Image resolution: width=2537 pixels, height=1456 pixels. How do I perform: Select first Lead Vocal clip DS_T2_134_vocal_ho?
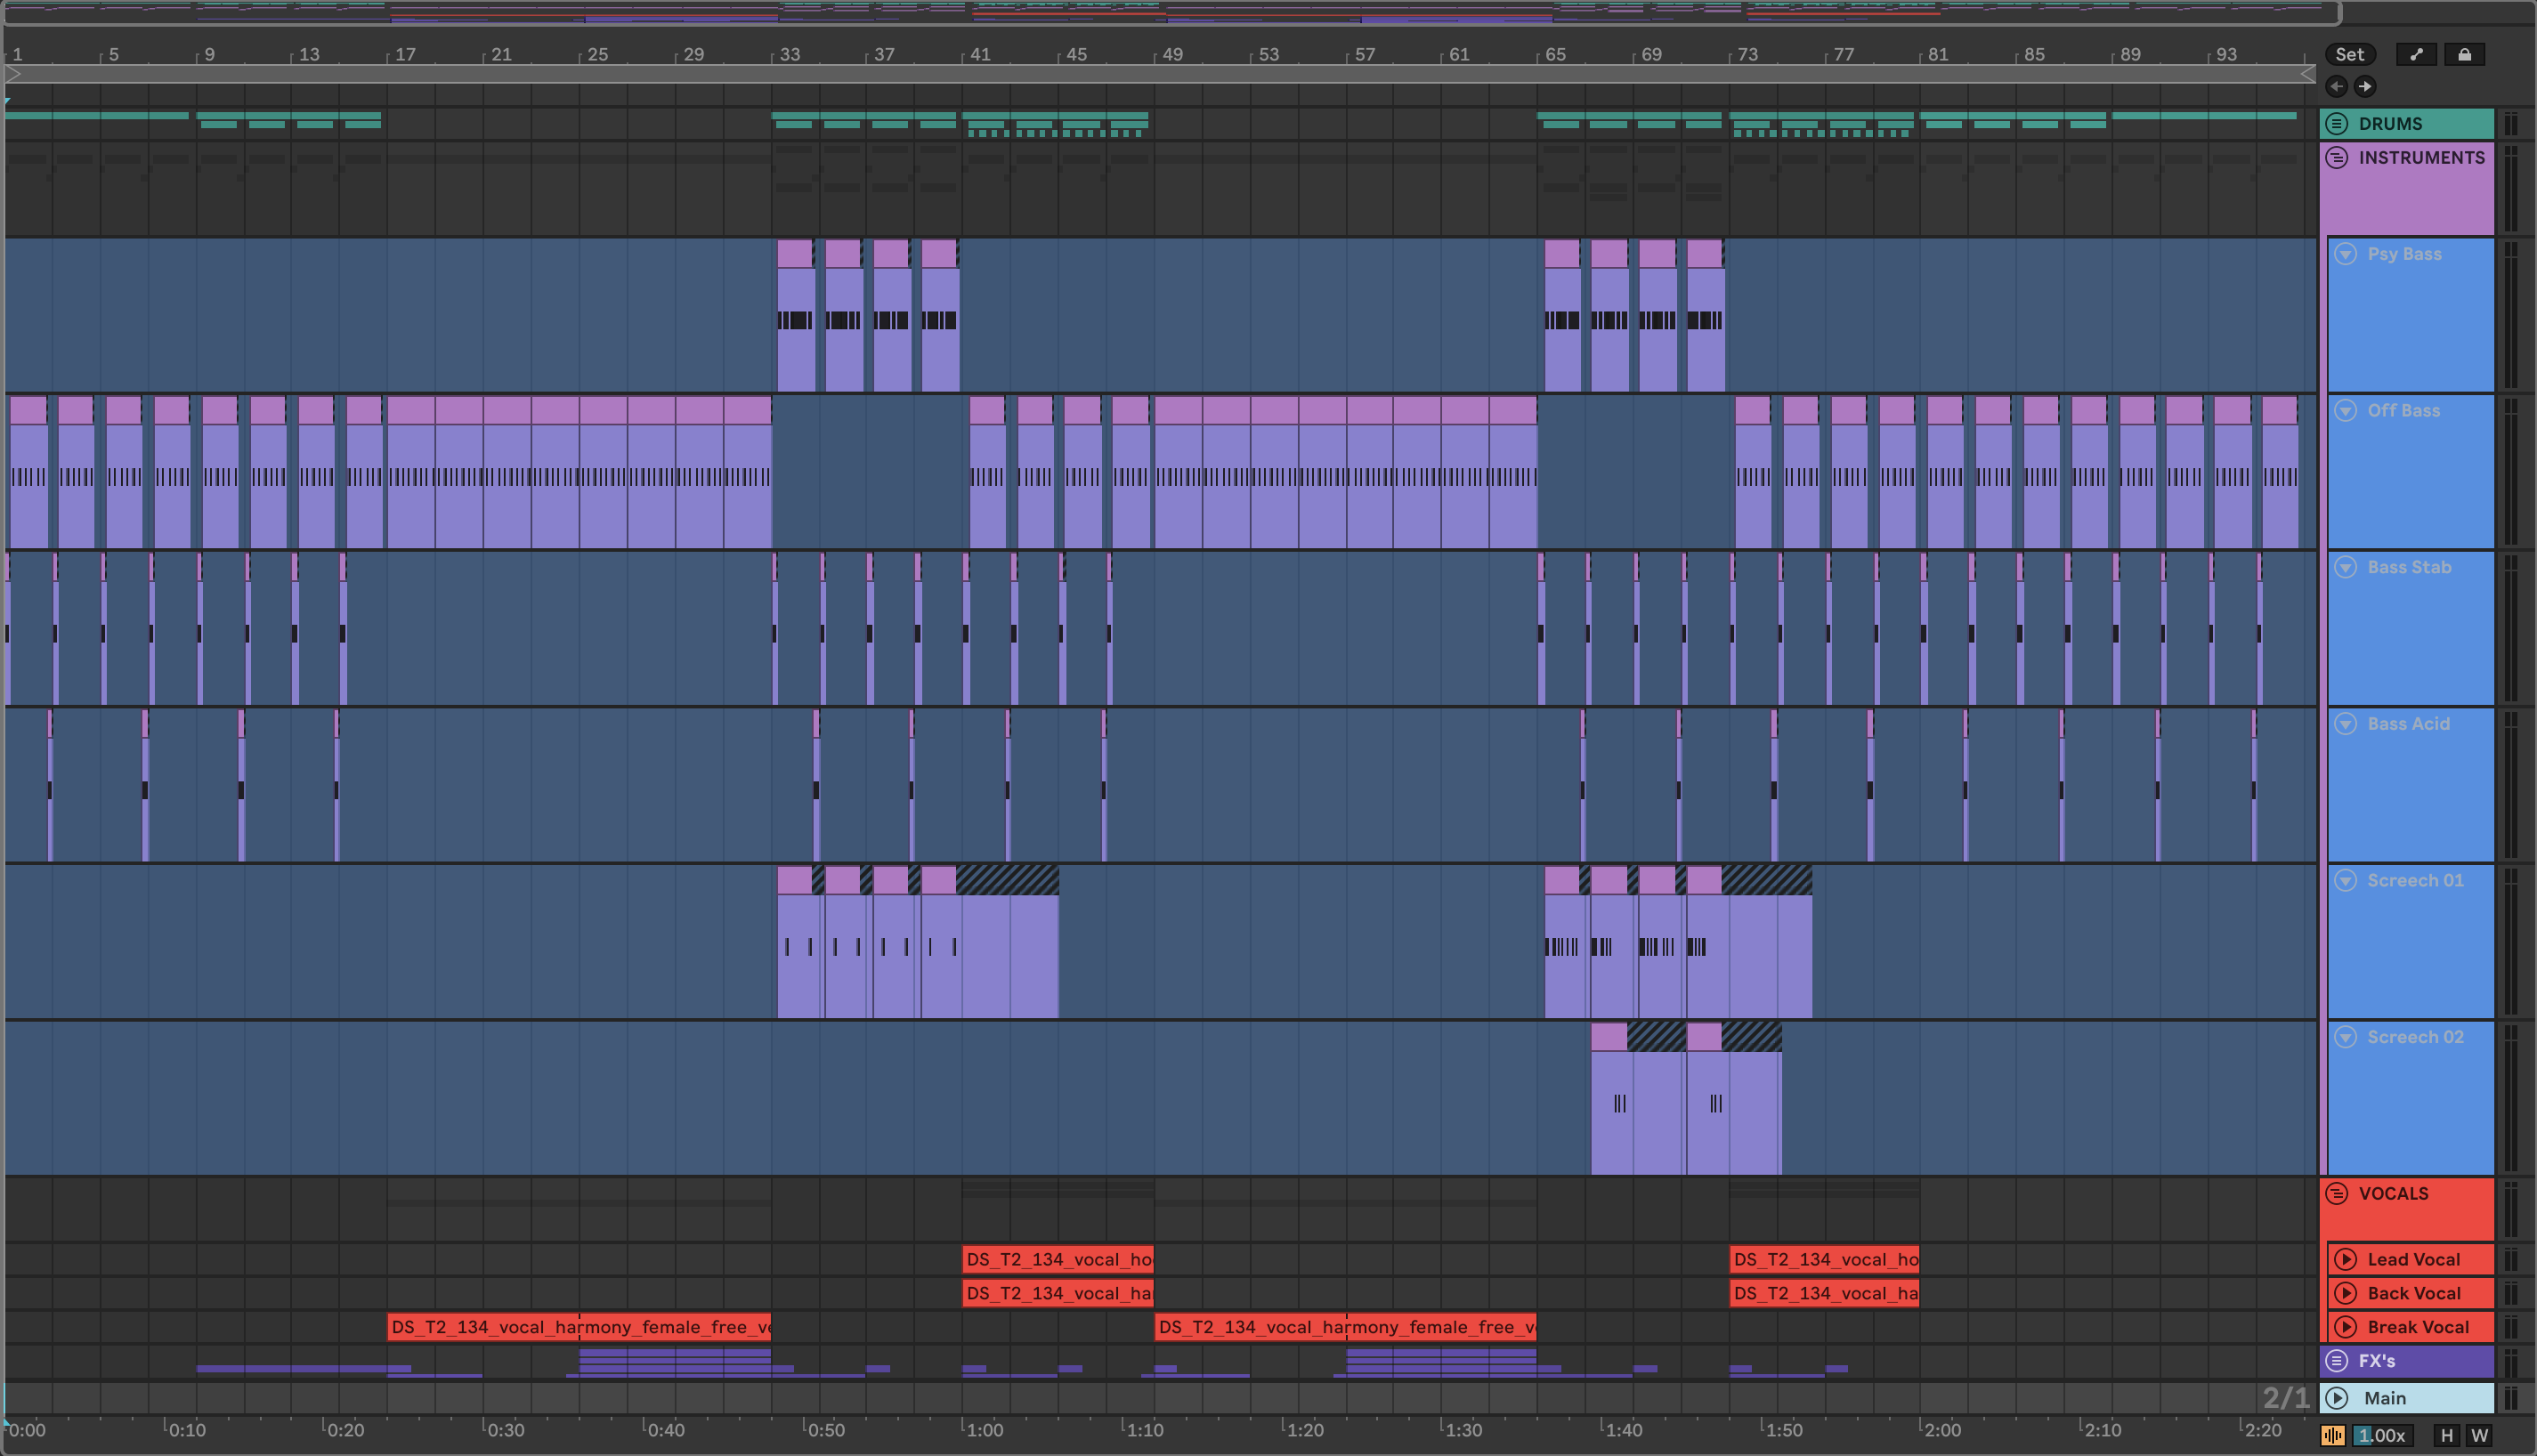[x=1058, y=1260]
